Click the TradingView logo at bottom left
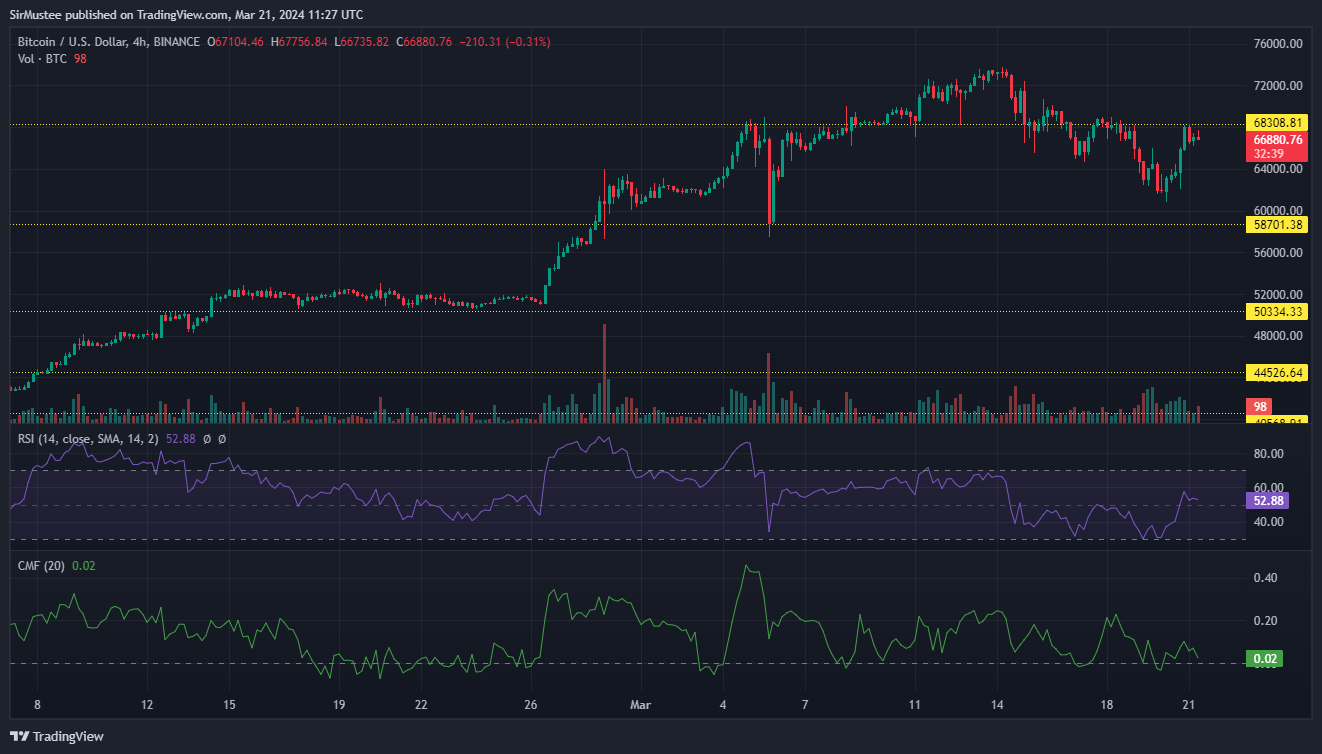 pos(57,737)
